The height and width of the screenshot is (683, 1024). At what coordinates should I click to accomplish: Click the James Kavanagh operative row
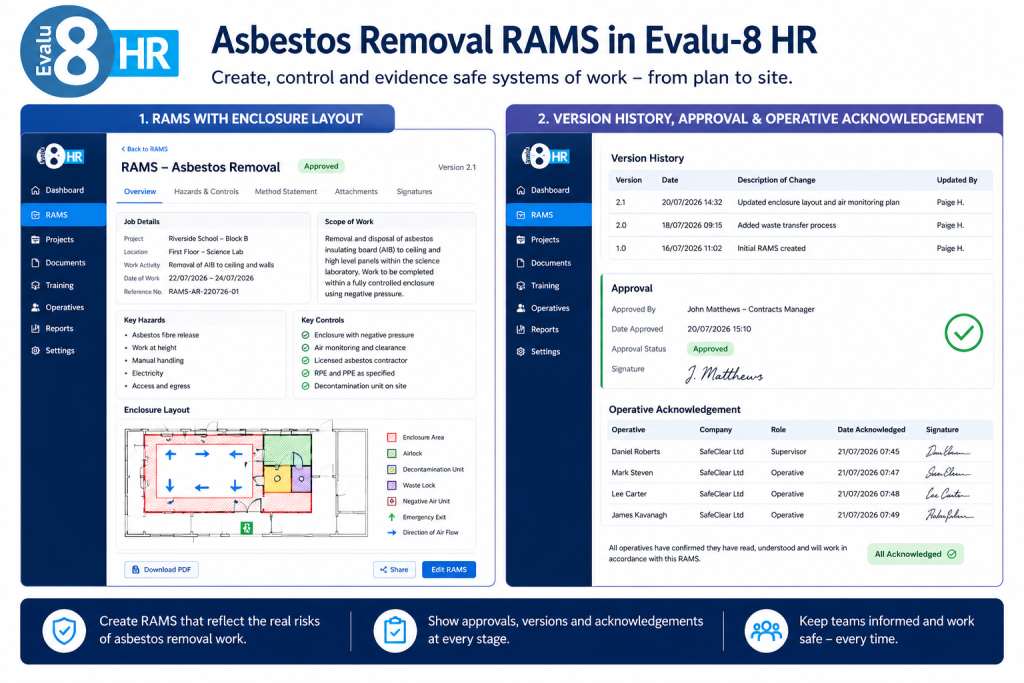pos(801,515)
